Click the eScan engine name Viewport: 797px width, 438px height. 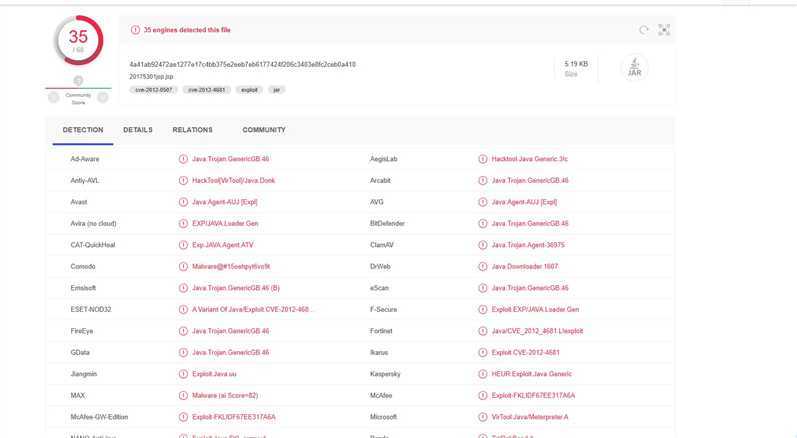(x=379, y=288)
